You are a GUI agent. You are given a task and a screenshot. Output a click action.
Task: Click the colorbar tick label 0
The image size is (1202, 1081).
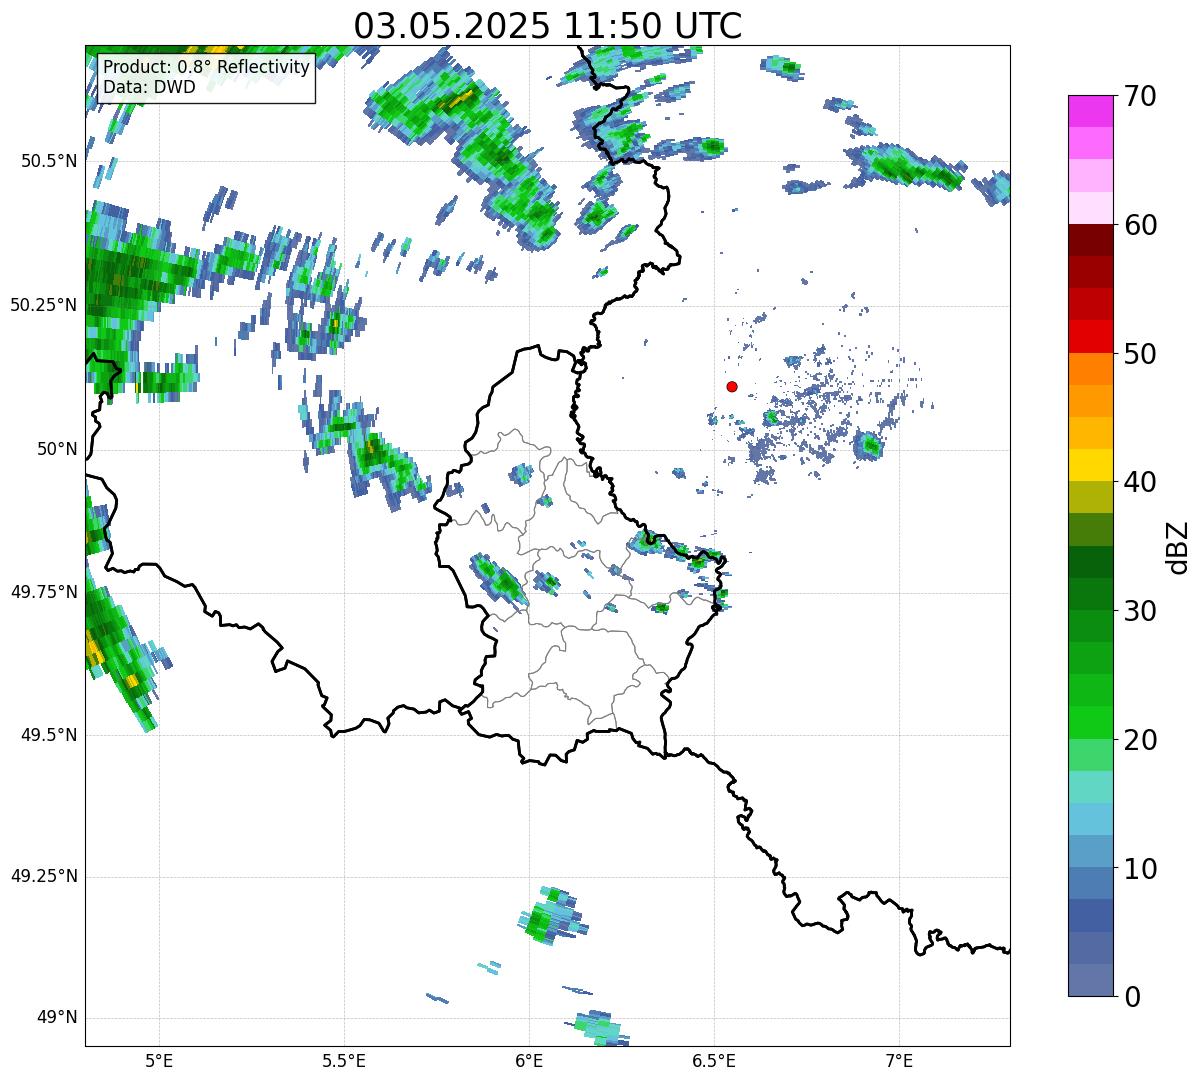pos(1131,997)
